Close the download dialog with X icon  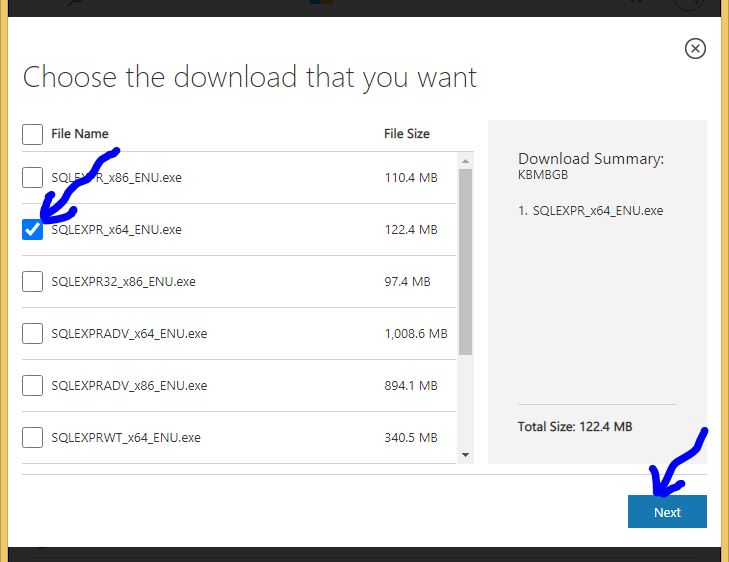pyautogui.click(x=695, y=48)
